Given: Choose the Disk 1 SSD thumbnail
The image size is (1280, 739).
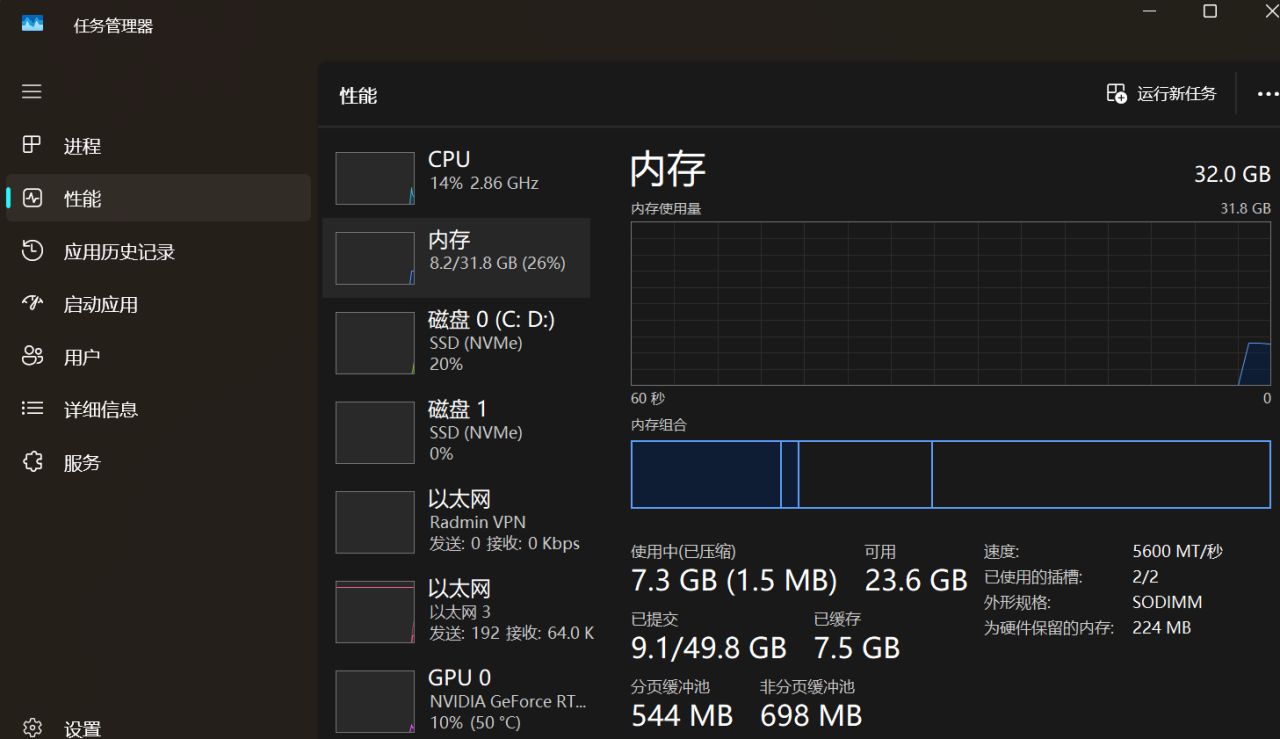Looking at the screenshot, I should point(375,432).
